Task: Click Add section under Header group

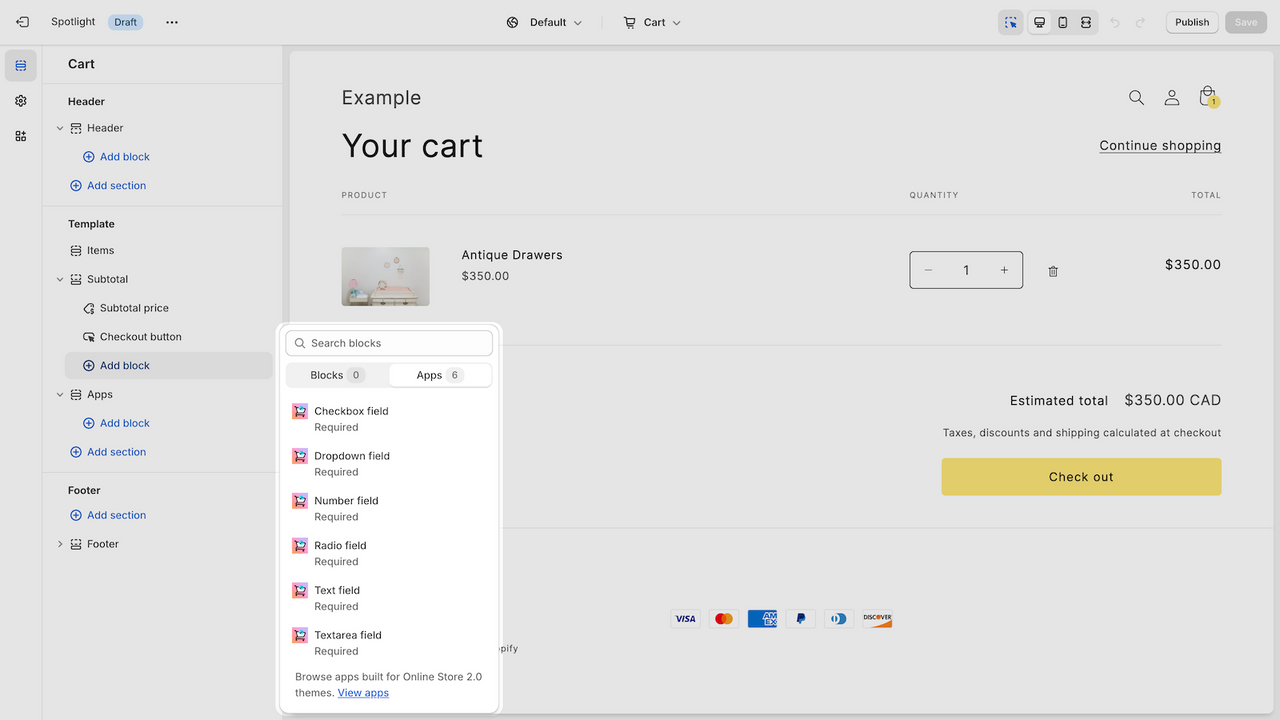Action: tap(108, 186)
